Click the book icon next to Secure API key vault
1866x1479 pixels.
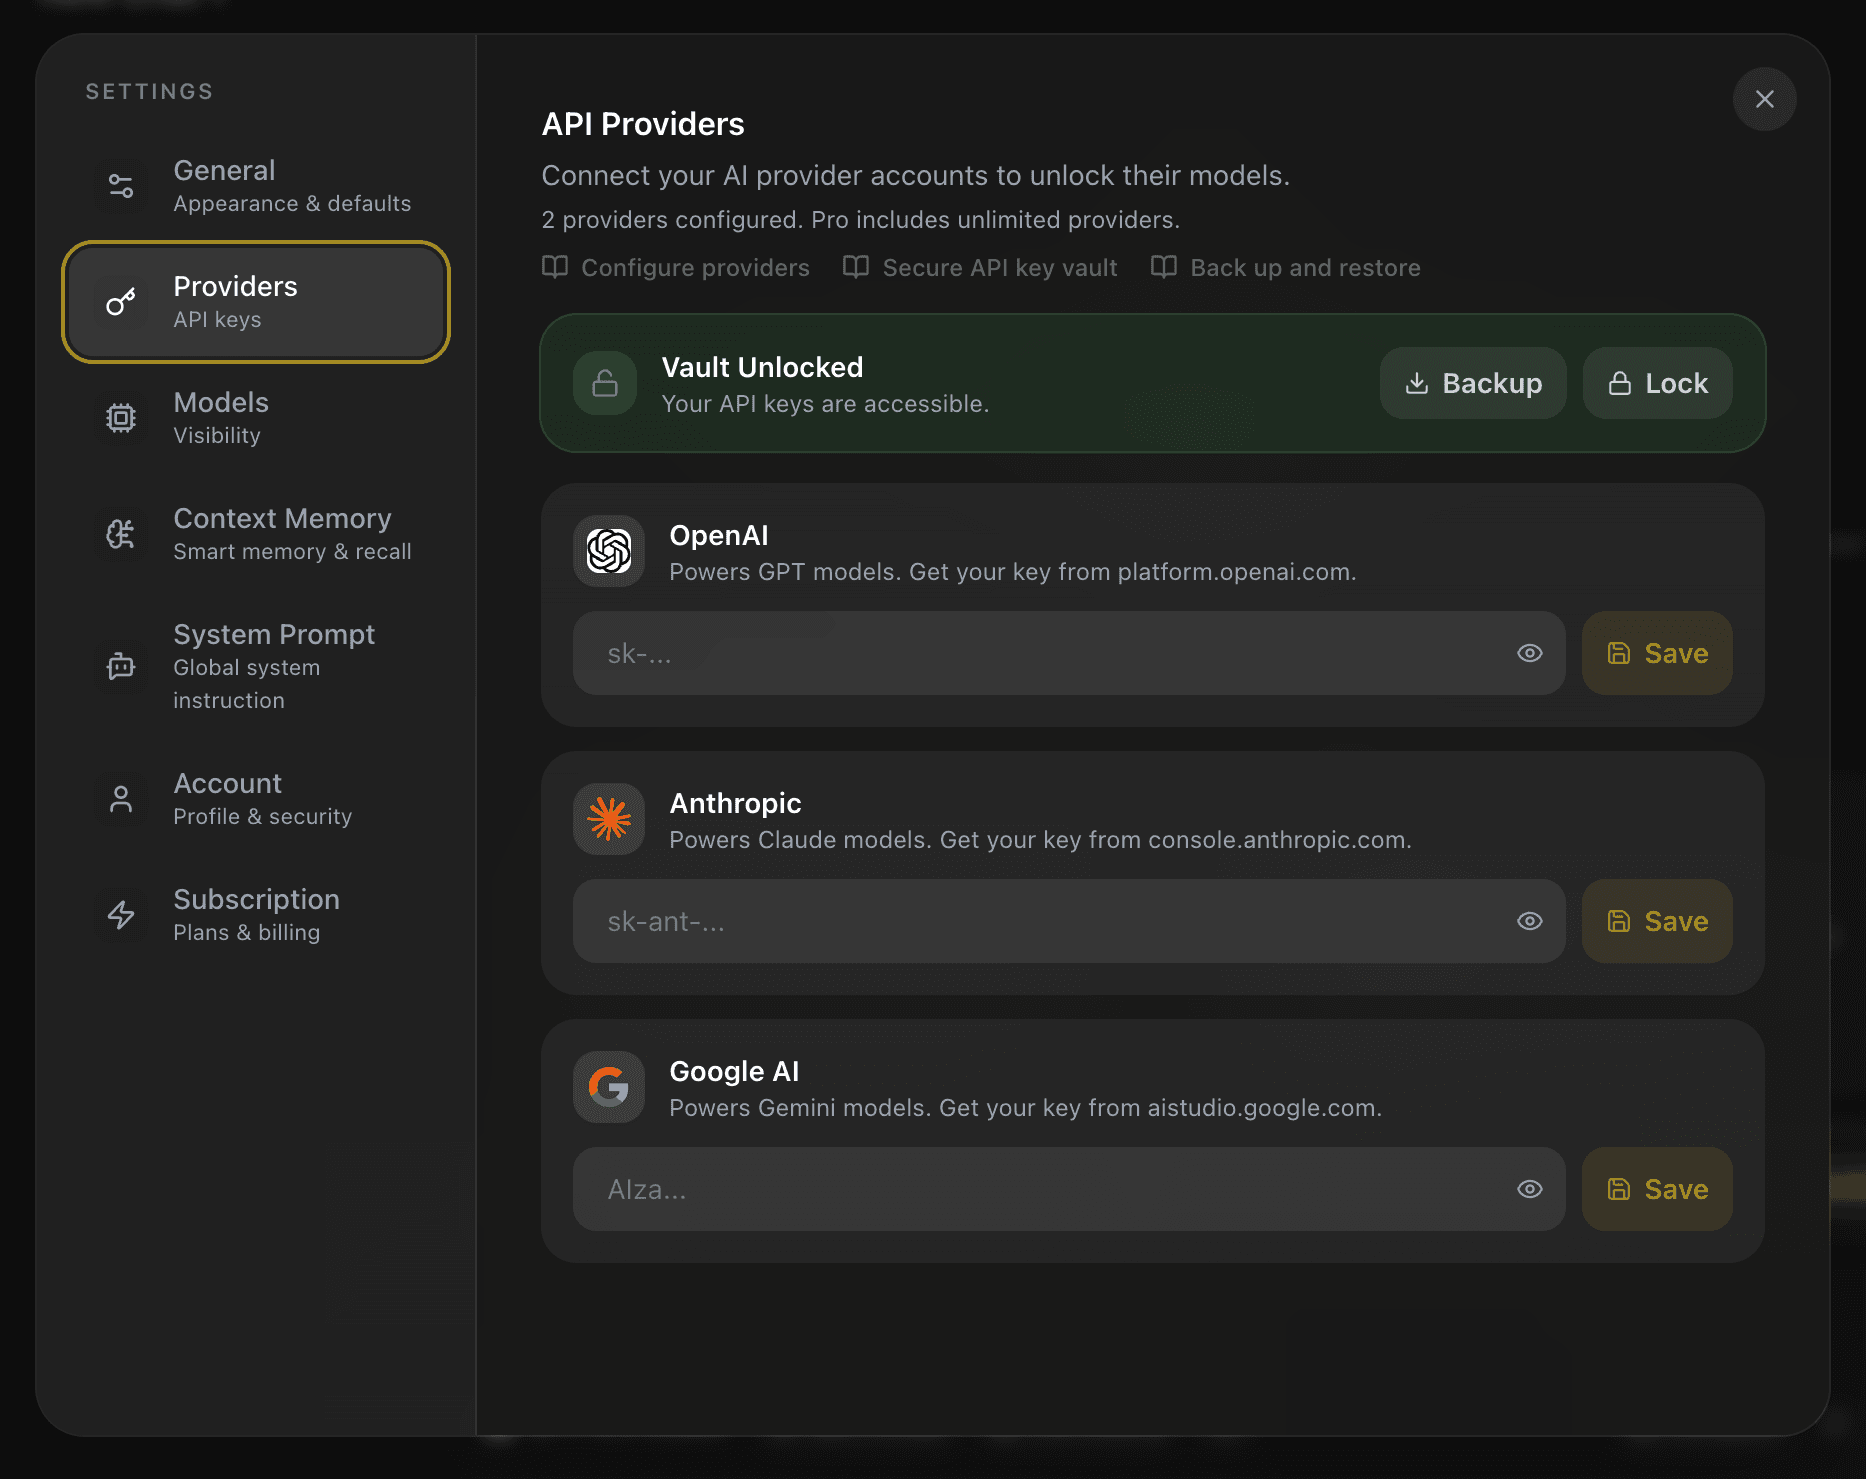point(856,267)
